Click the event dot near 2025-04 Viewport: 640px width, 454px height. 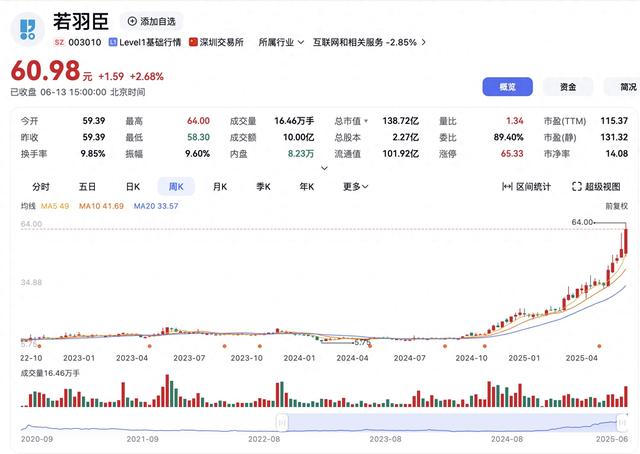click(x=599, y=346)
